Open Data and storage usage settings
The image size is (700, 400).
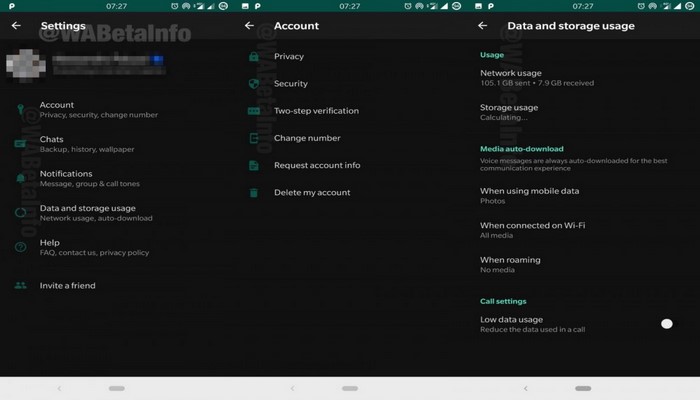point(95,213)
